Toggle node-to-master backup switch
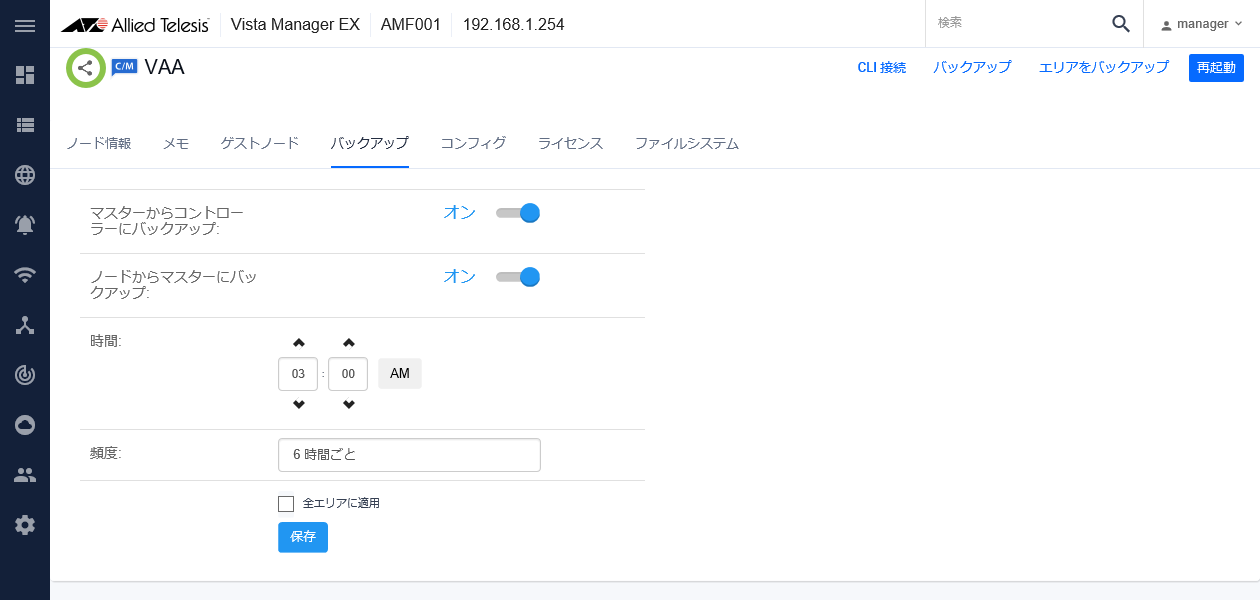1260x600 pixels. tap(518, 277)
